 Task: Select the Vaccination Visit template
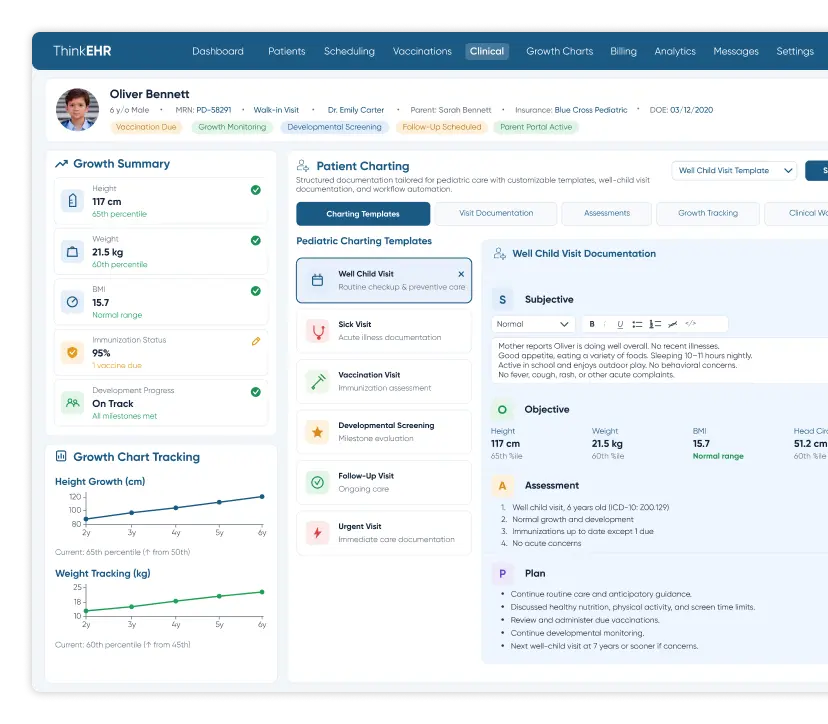pyautogui.click(x=384, y=381)
